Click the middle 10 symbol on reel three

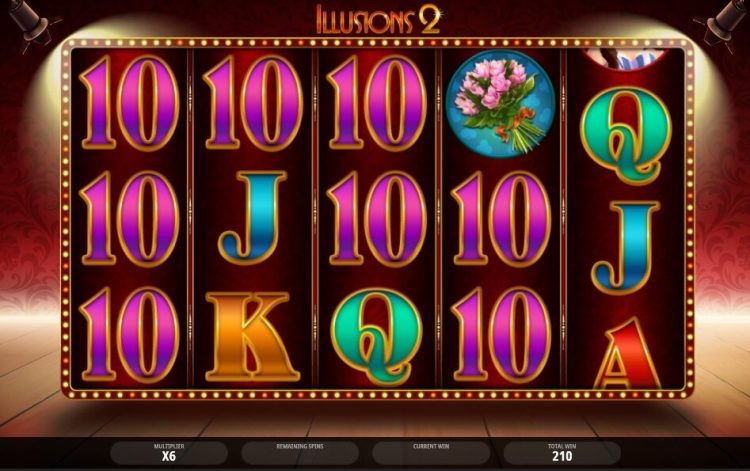376,219
